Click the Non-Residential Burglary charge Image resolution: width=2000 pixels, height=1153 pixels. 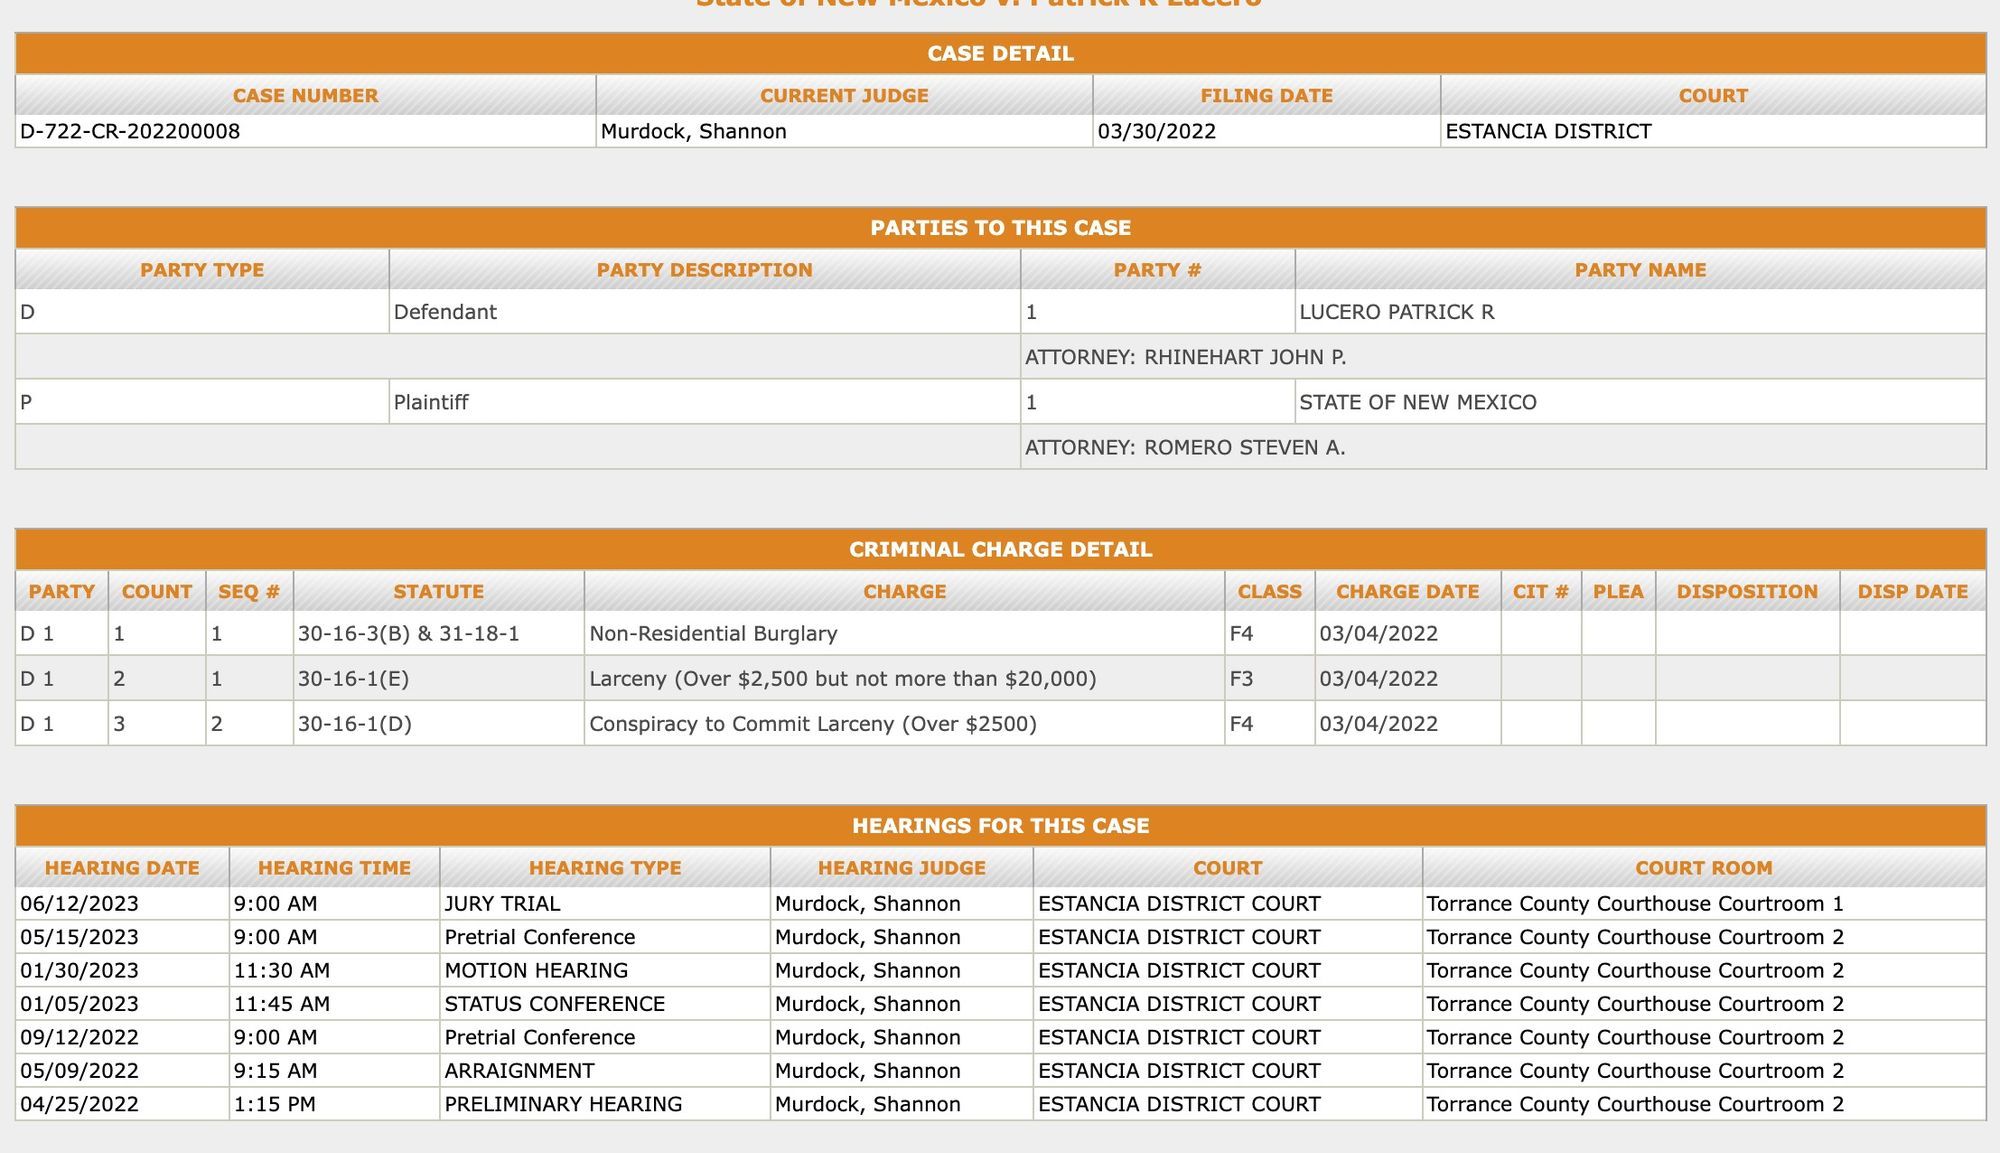713,633
